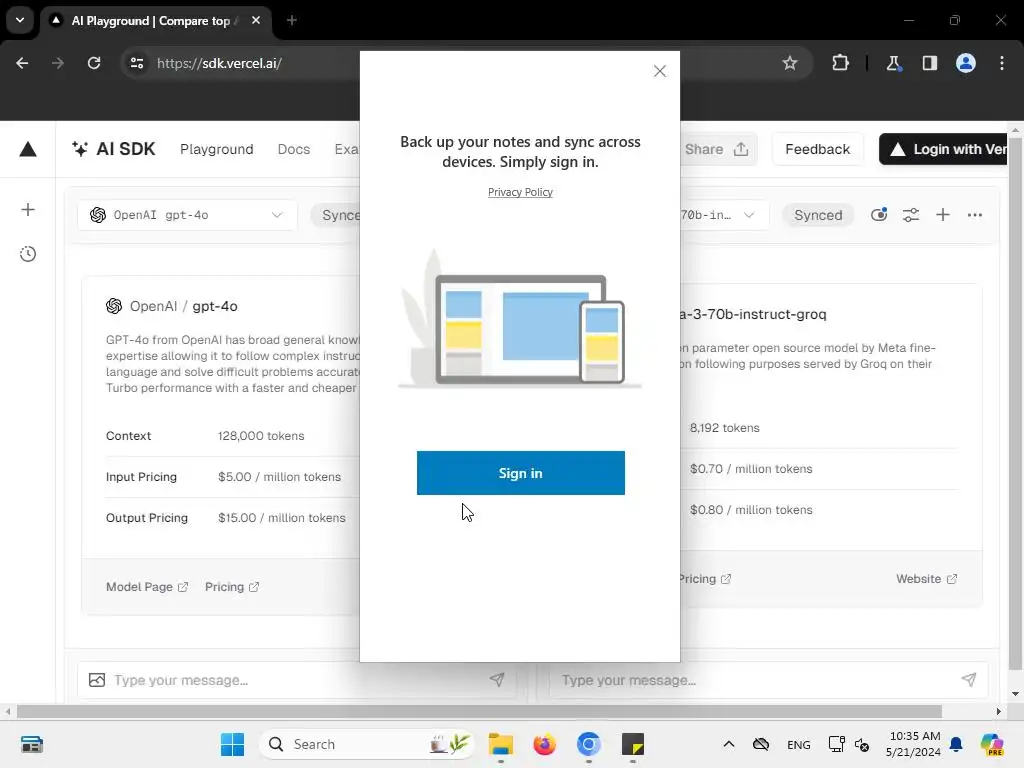
Task: Open Chrome three-dot menu
Action: [1002, 63]
